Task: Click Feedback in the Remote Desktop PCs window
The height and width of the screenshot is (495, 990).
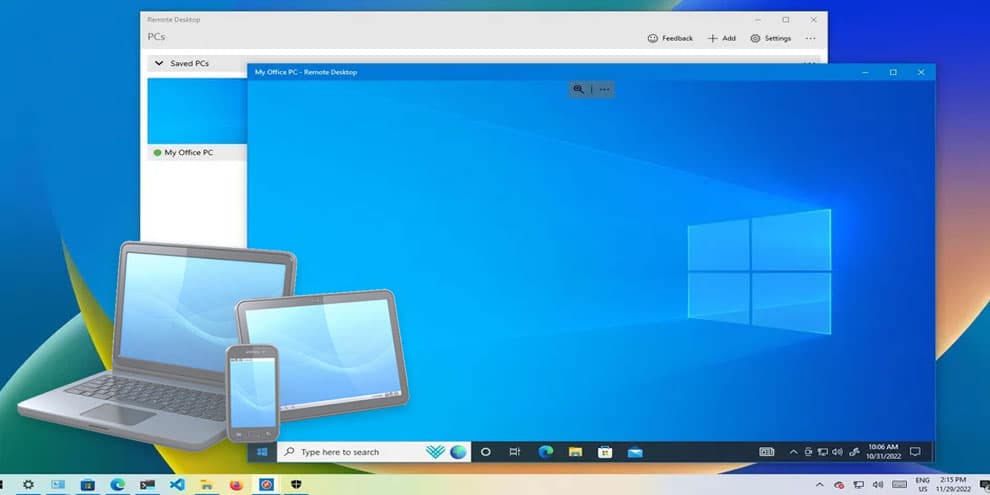Action: (670, 39)
